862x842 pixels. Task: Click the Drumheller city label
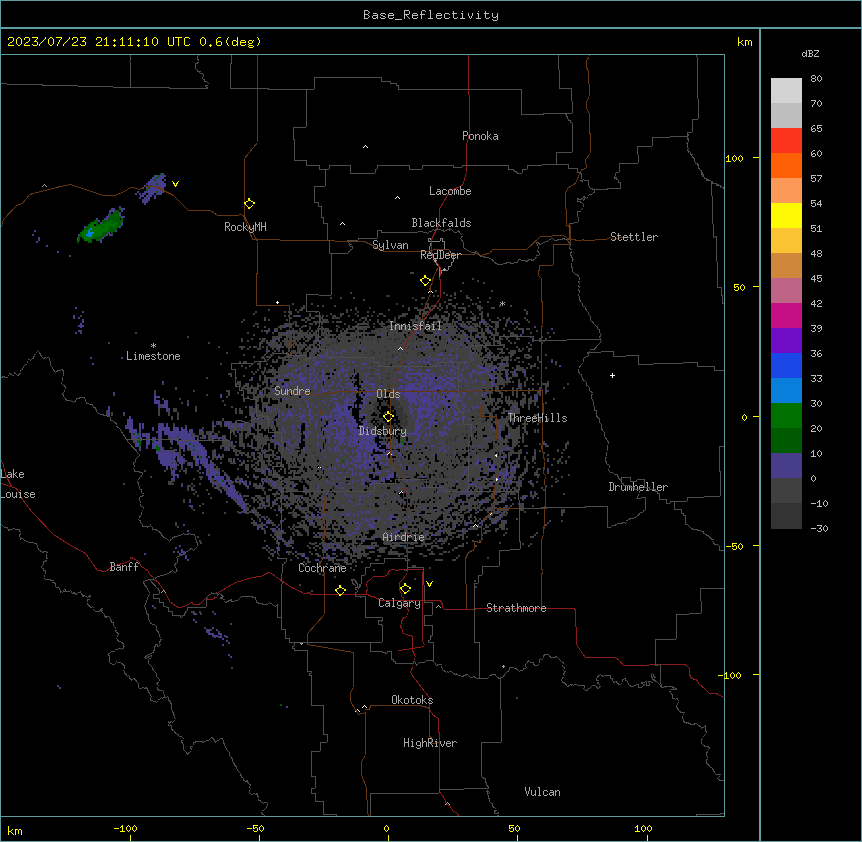pyautogui.click(x=638, y=487)
